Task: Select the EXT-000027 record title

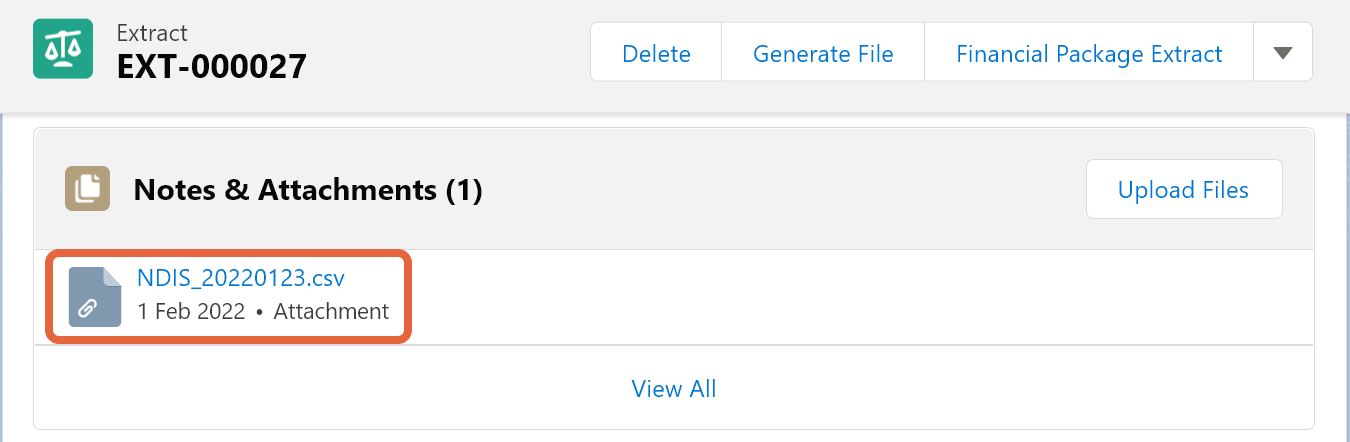Action: [x=212, y=67]
